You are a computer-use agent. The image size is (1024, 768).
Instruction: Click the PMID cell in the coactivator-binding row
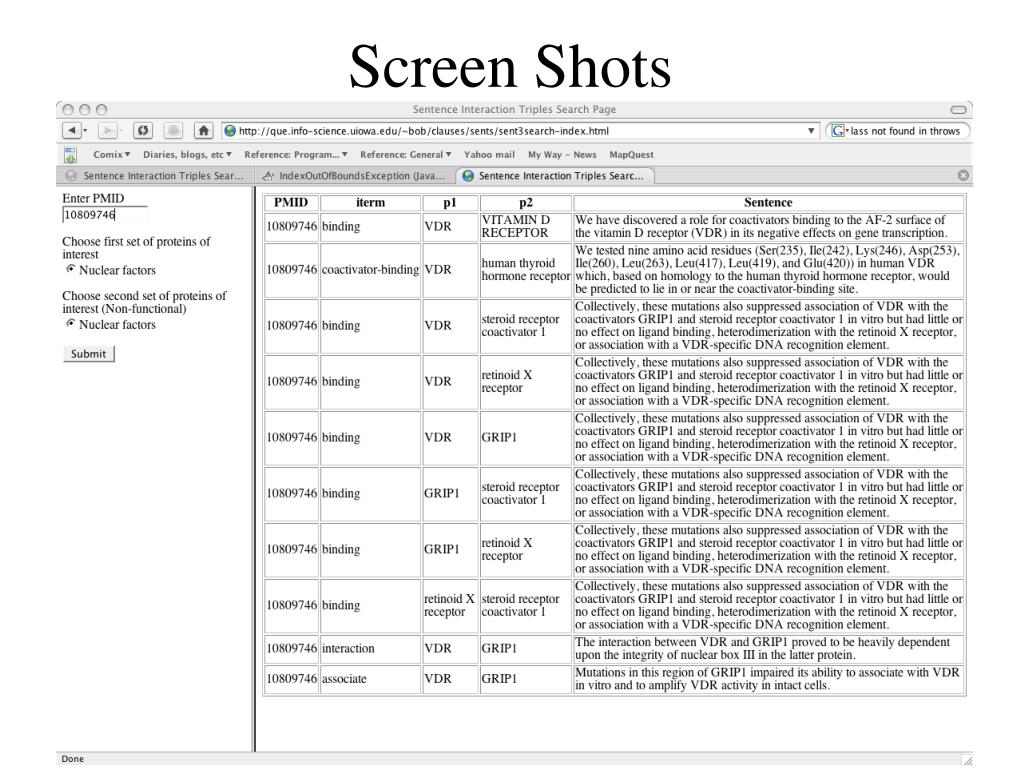pos(291,270)
